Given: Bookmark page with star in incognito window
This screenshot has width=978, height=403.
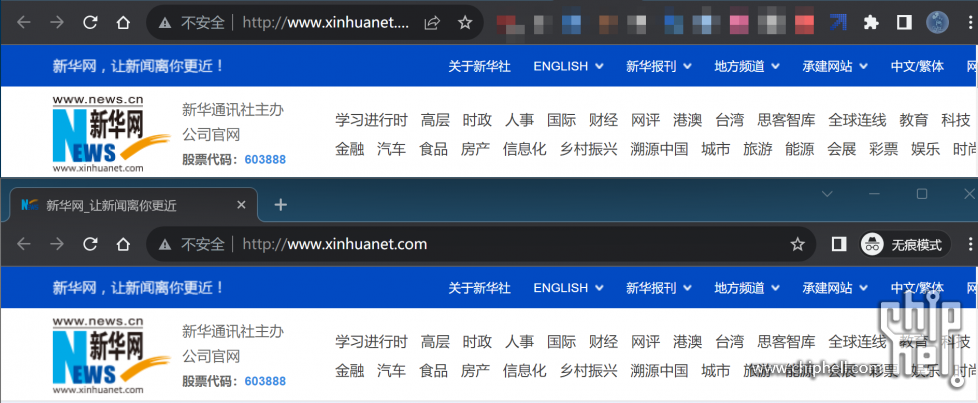Looking at the screenshot, I should point(797,244).
